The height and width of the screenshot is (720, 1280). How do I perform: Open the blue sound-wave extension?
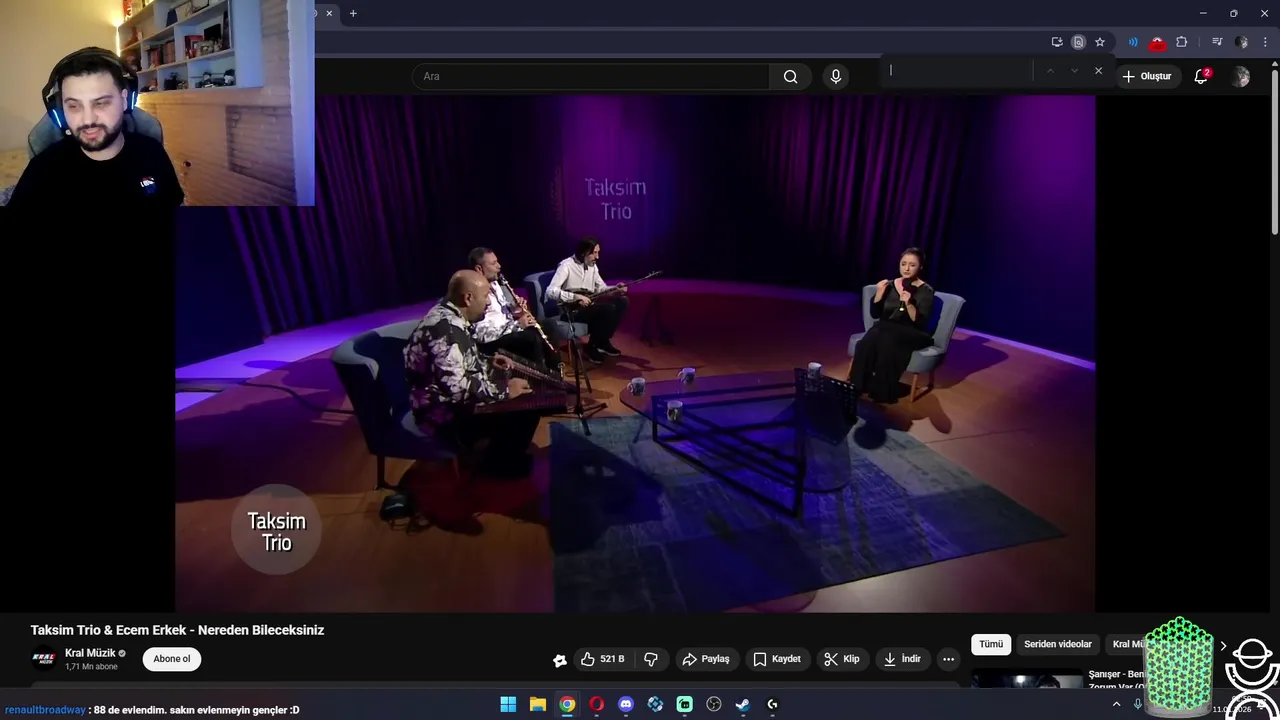tap(1133, 42)
